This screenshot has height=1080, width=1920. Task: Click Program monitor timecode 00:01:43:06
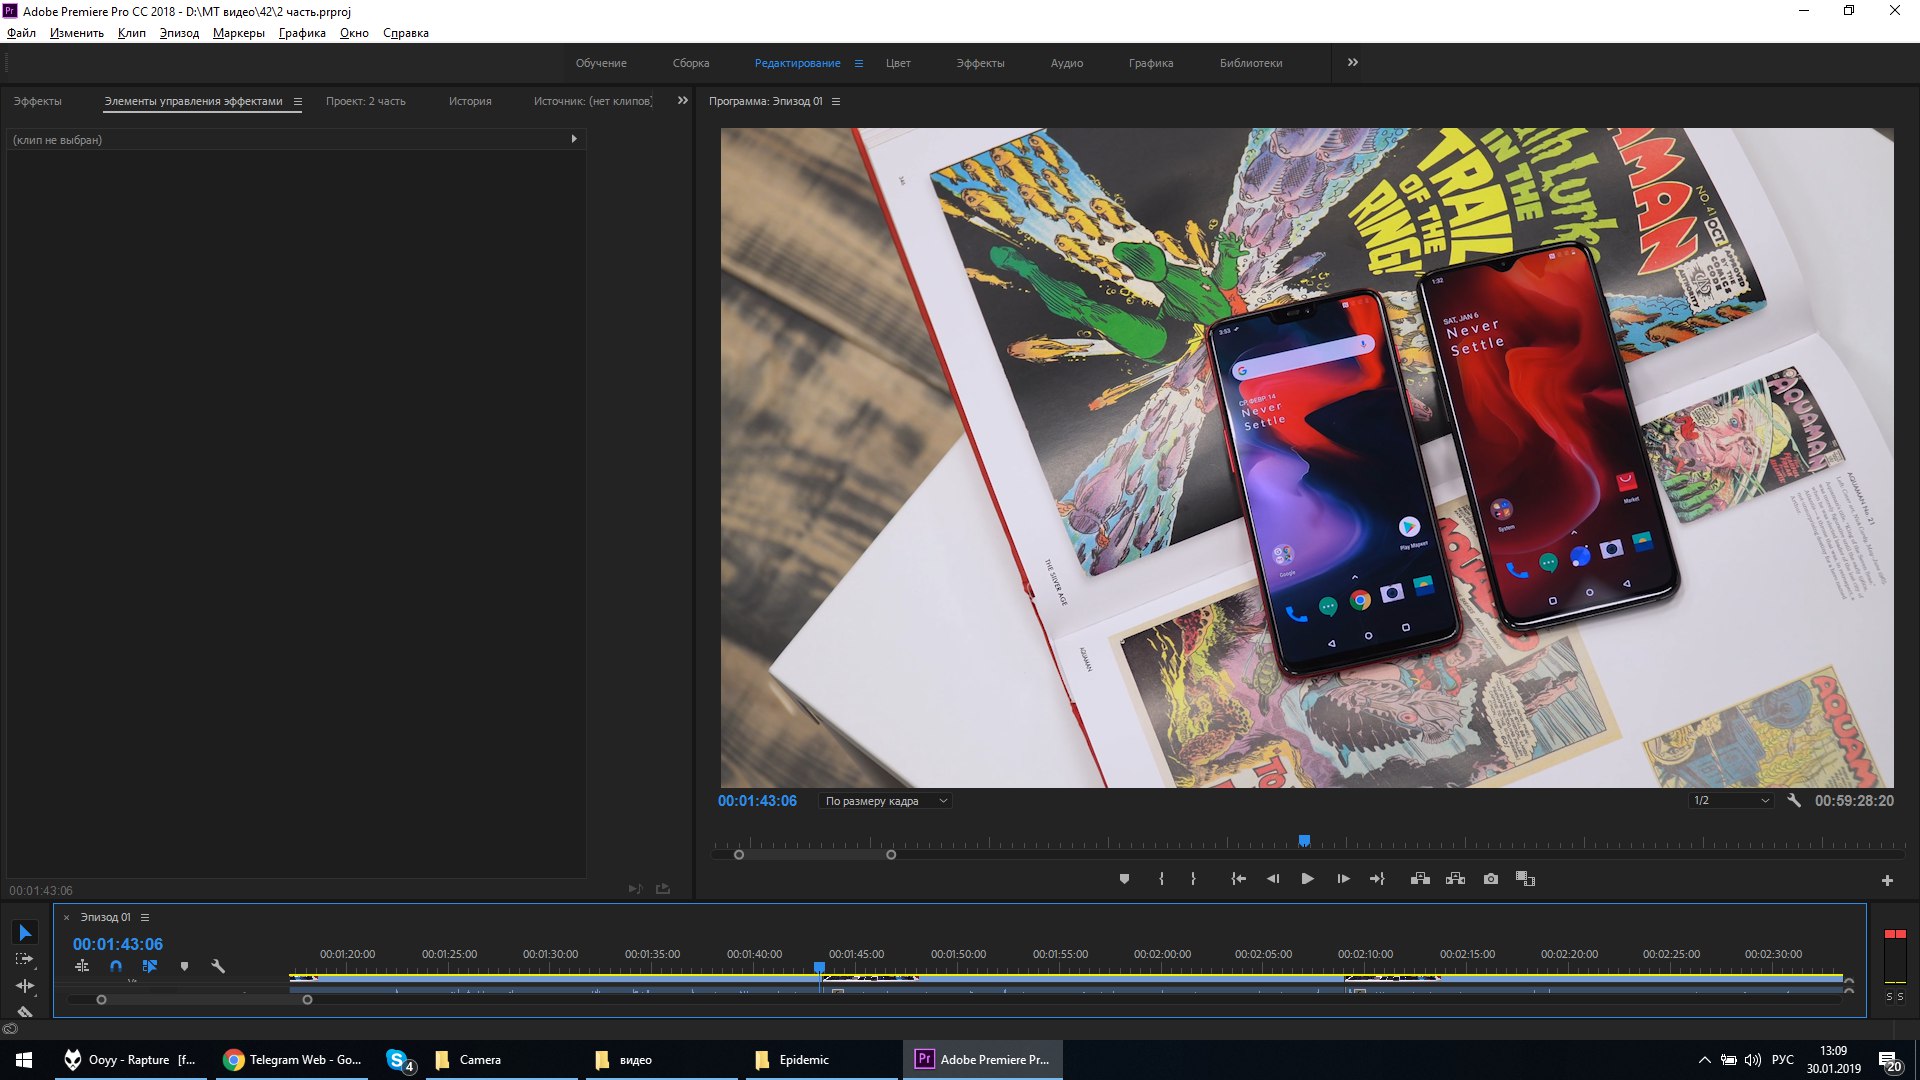[x=757, y=801]
